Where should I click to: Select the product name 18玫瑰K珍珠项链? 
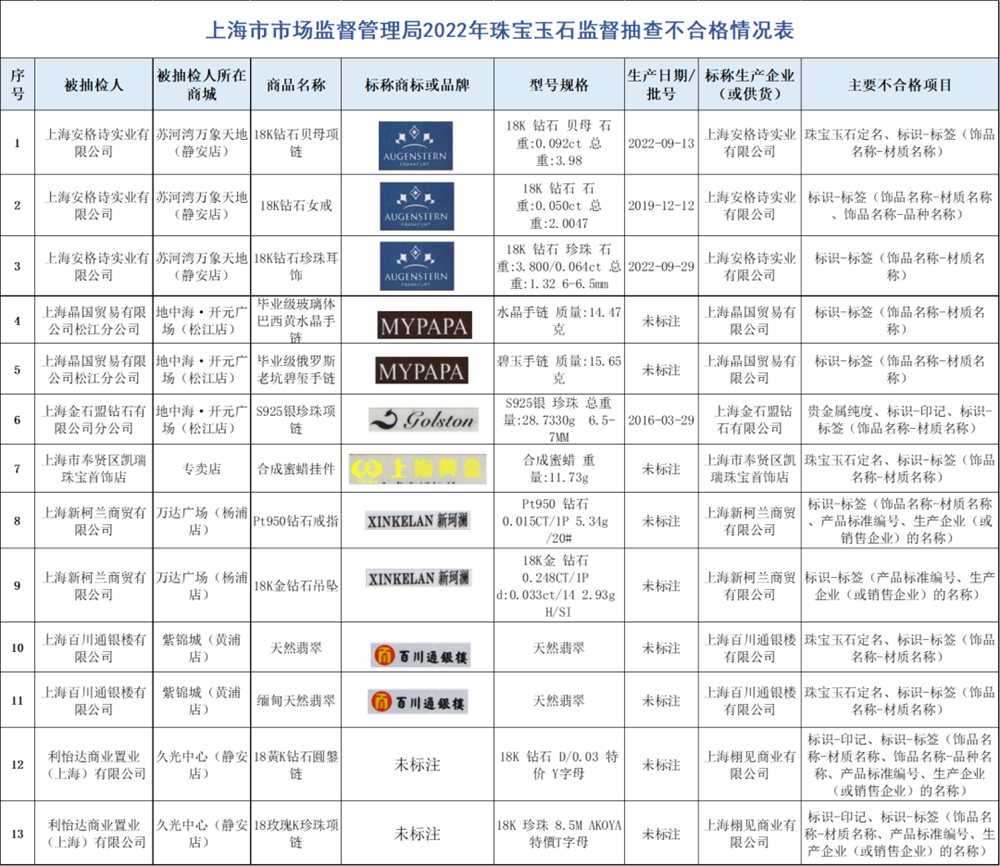[296, 833]
